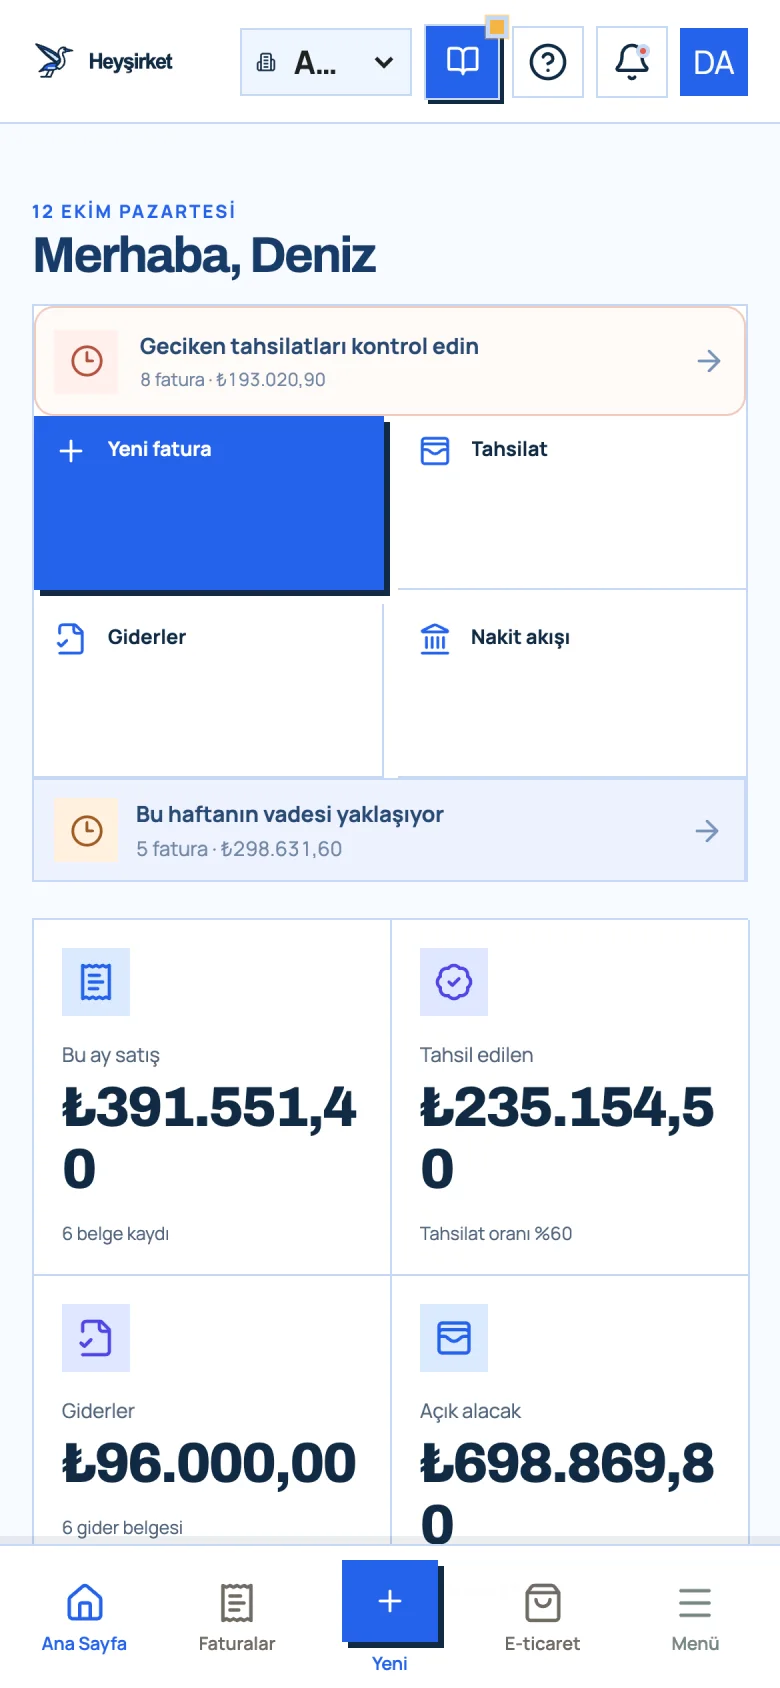This screenshot has height=1688, width=780.
Task: Click wallet icon next to Tahsilat
Action: 435,451
